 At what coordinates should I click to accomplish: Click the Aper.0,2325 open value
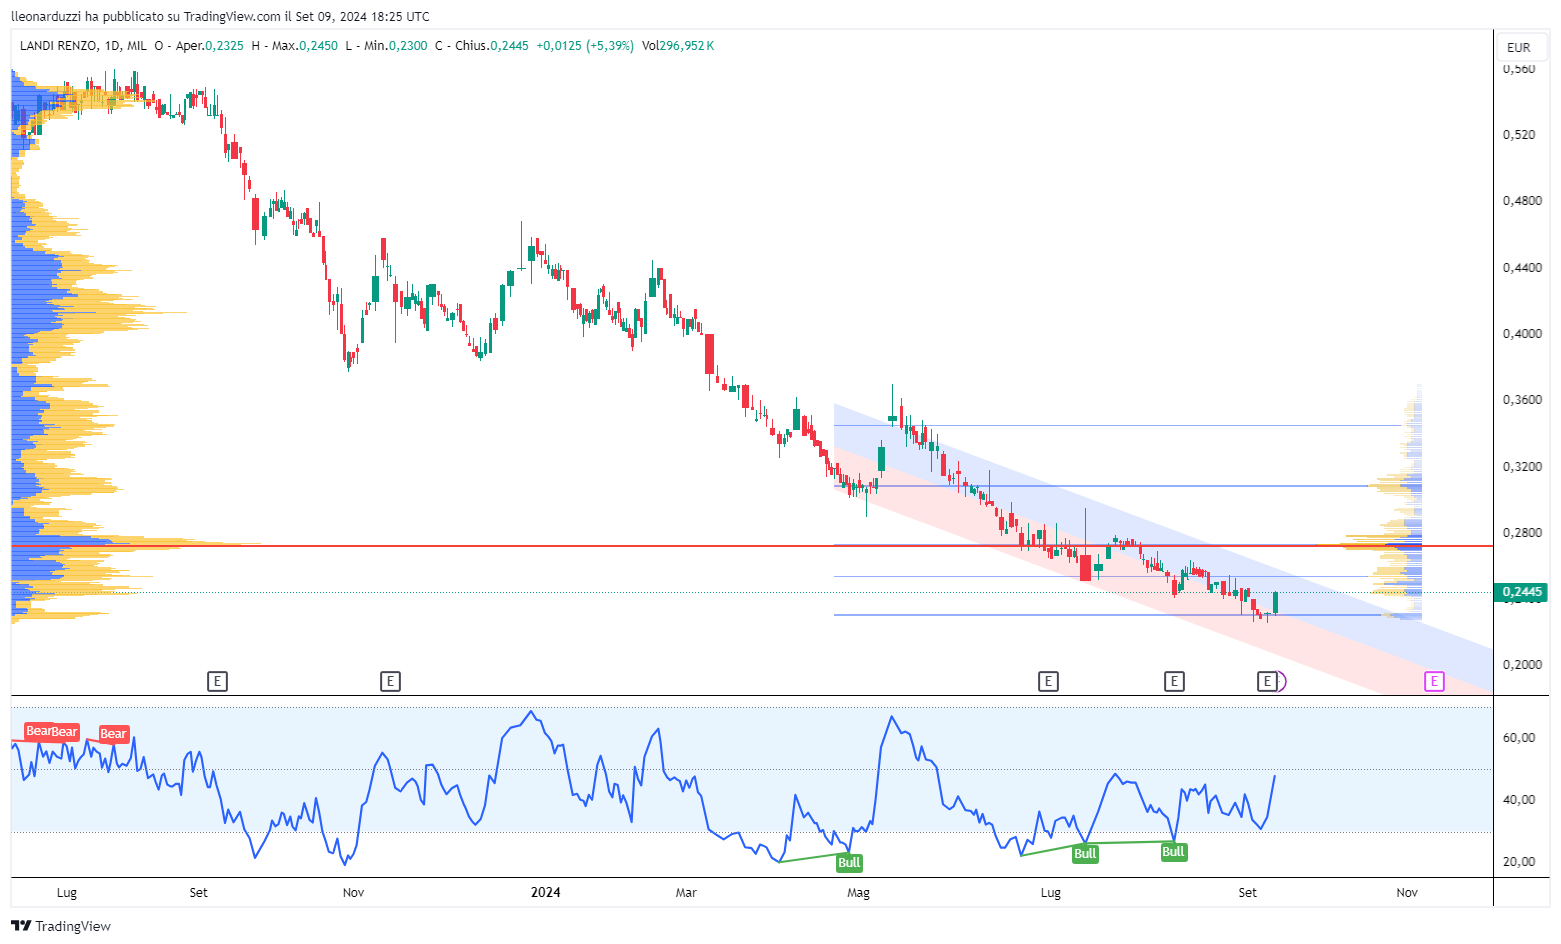[x=210, y=46]
